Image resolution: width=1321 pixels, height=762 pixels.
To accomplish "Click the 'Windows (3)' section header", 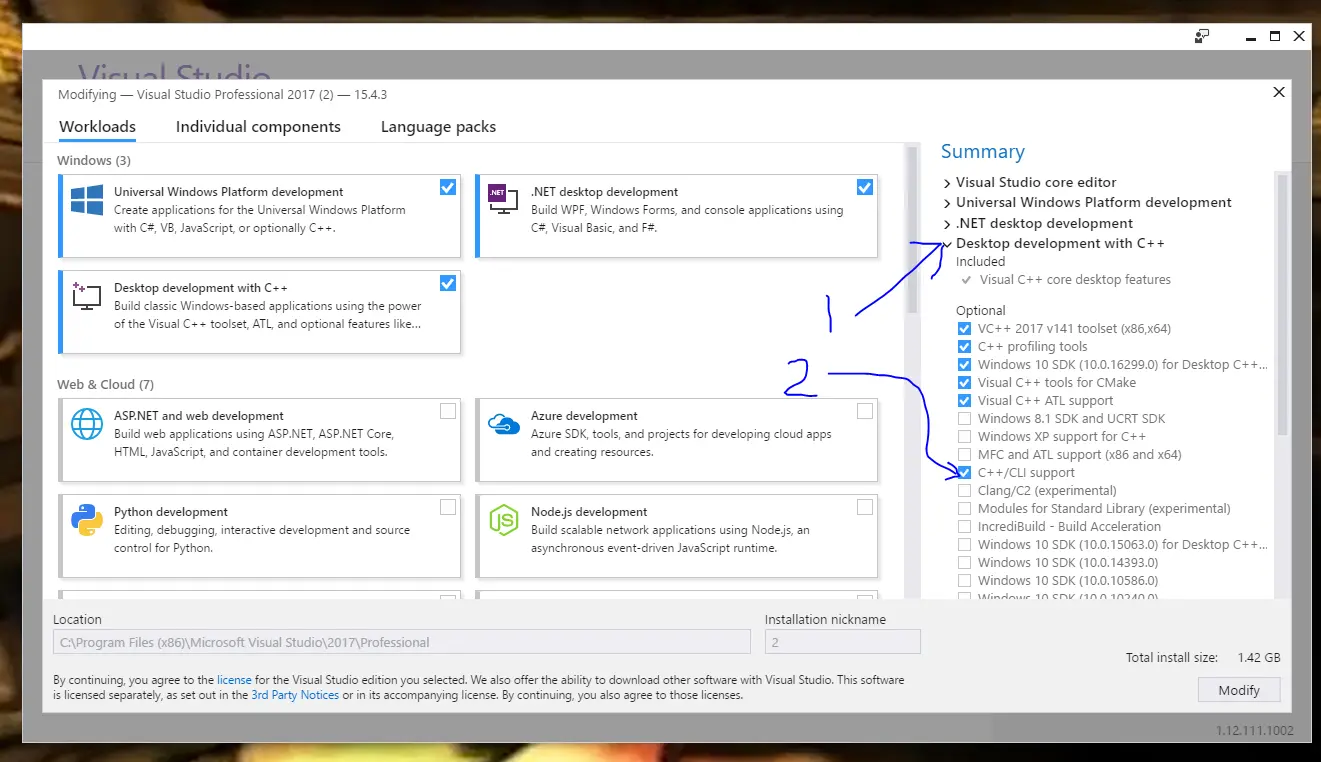I will (x=94, y=160).
